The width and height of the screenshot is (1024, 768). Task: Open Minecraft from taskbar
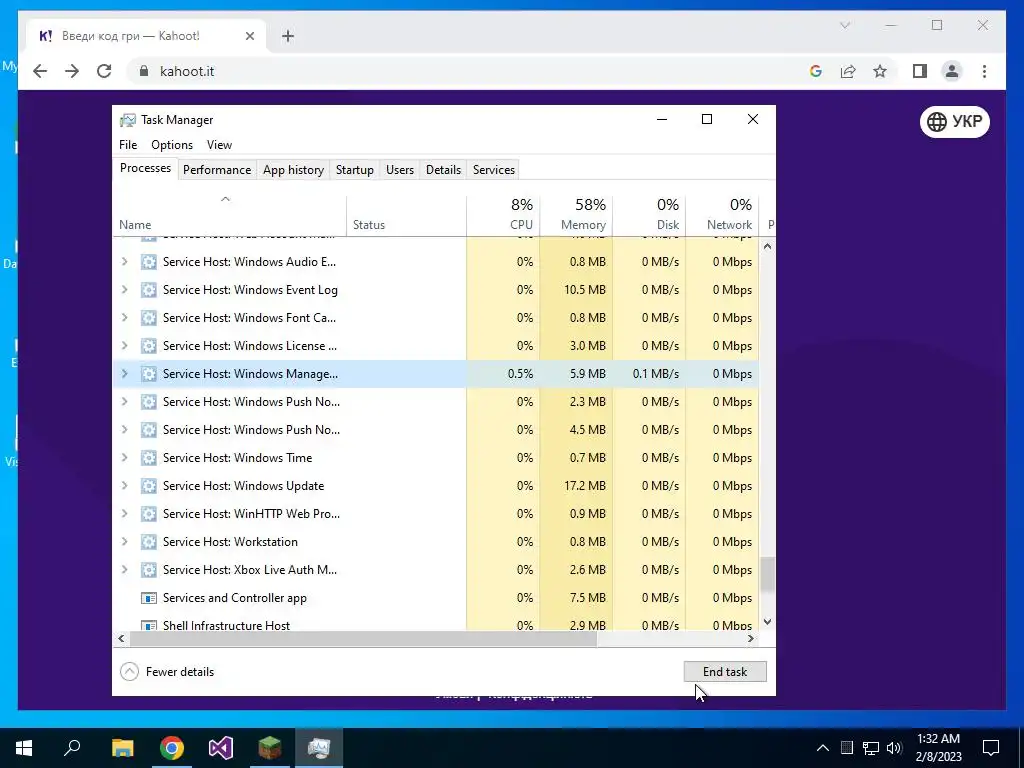tap(270, 748)
